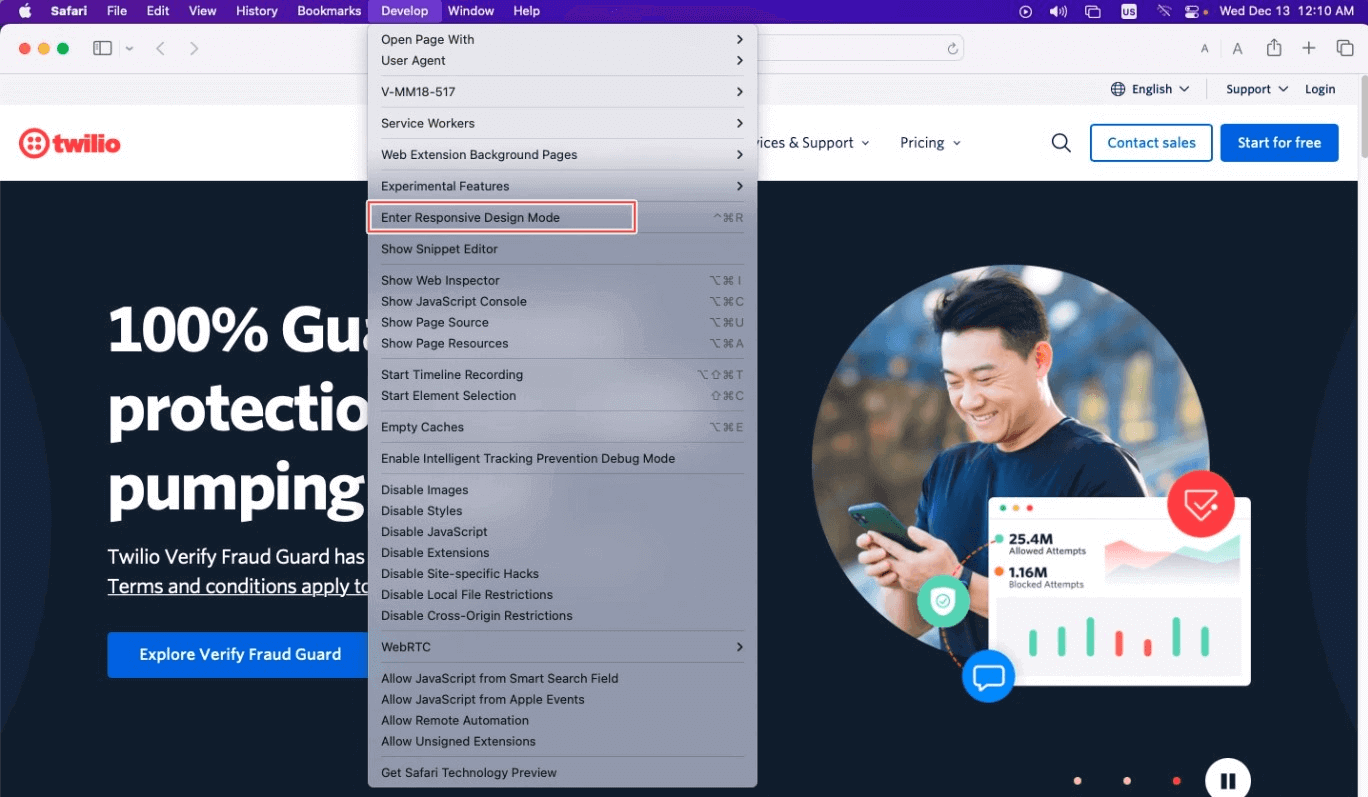Click the Twilio logo
The width and height of the screenshot is (1368, 797).
click(70, 143)
